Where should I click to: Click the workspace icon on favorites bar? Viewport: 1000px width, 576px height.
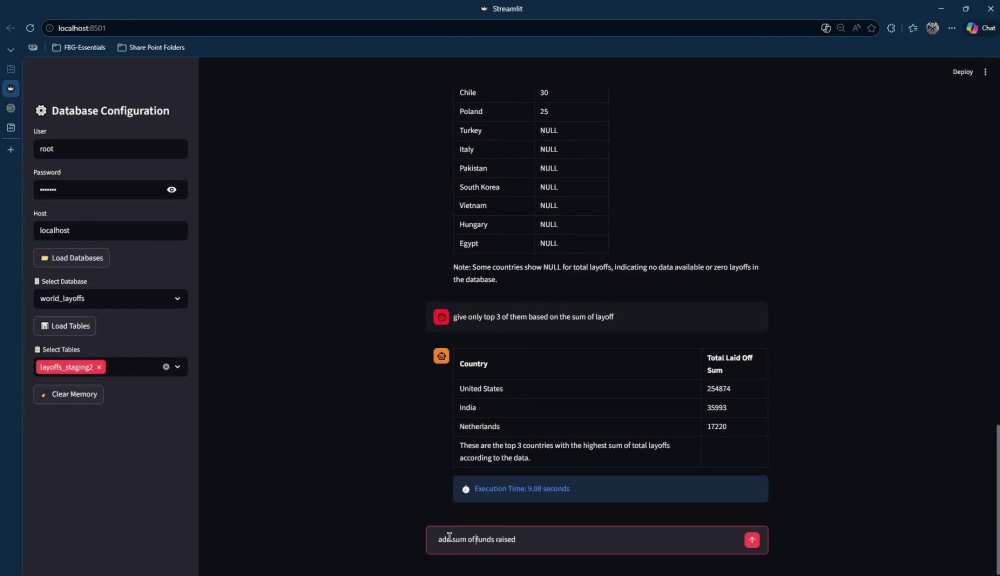pyautogui.click(x=33, y=47)
